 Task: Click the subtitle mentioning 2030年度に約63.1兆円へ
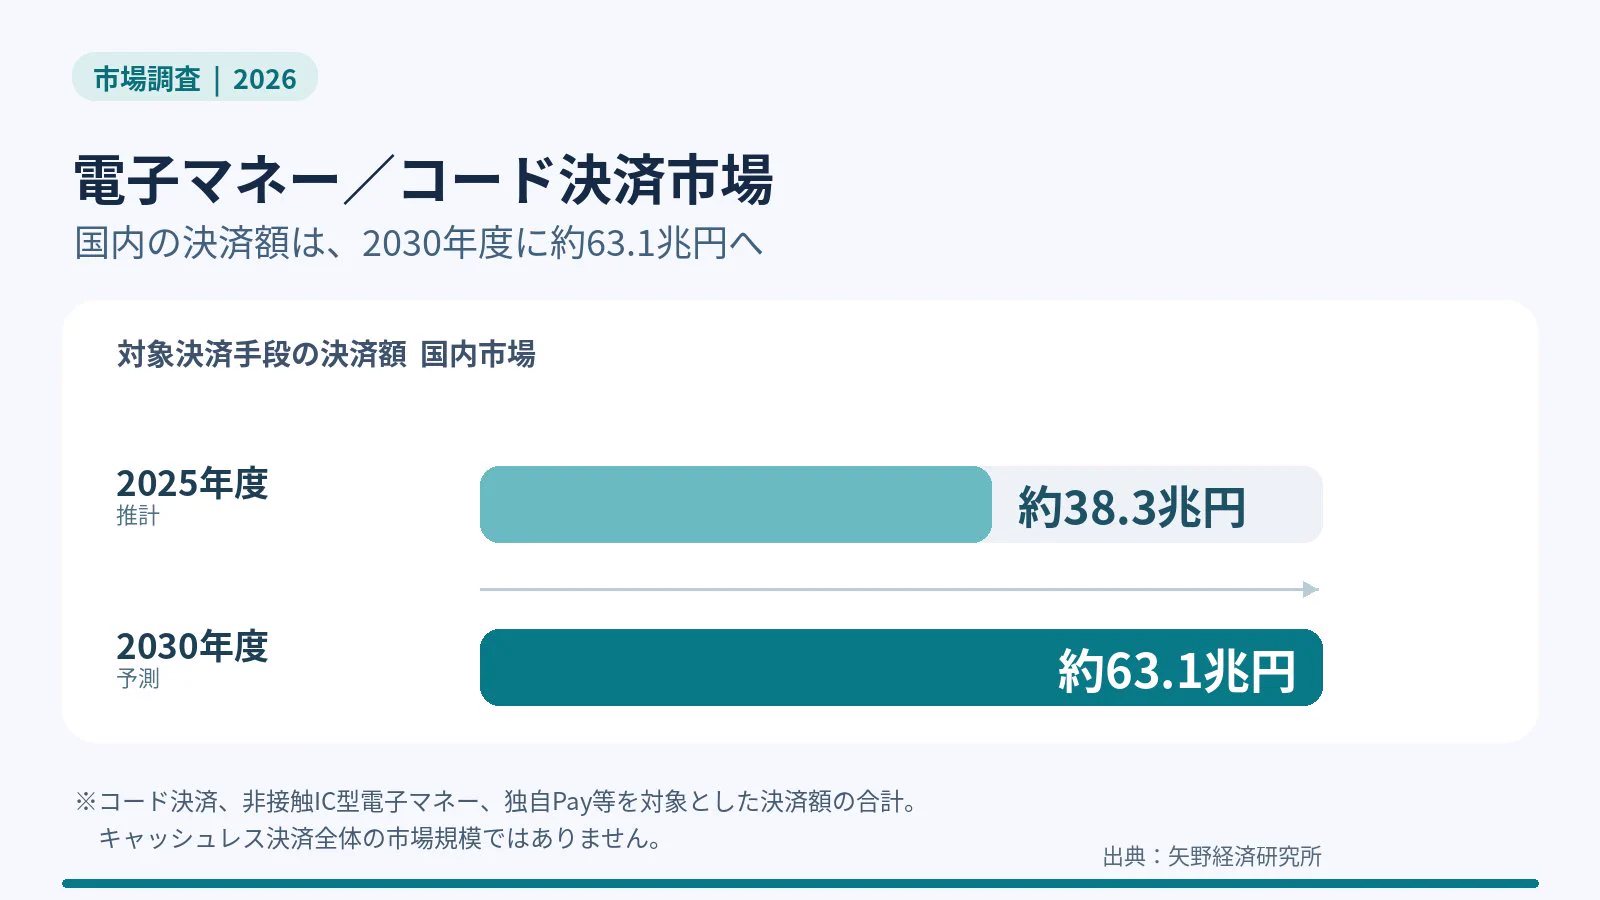418,243
